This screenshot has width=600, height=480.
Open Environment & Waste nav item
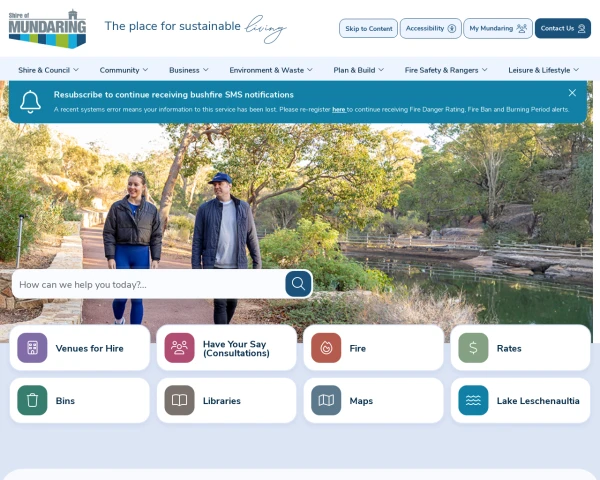pyautogui.click(x=267, y=70)
